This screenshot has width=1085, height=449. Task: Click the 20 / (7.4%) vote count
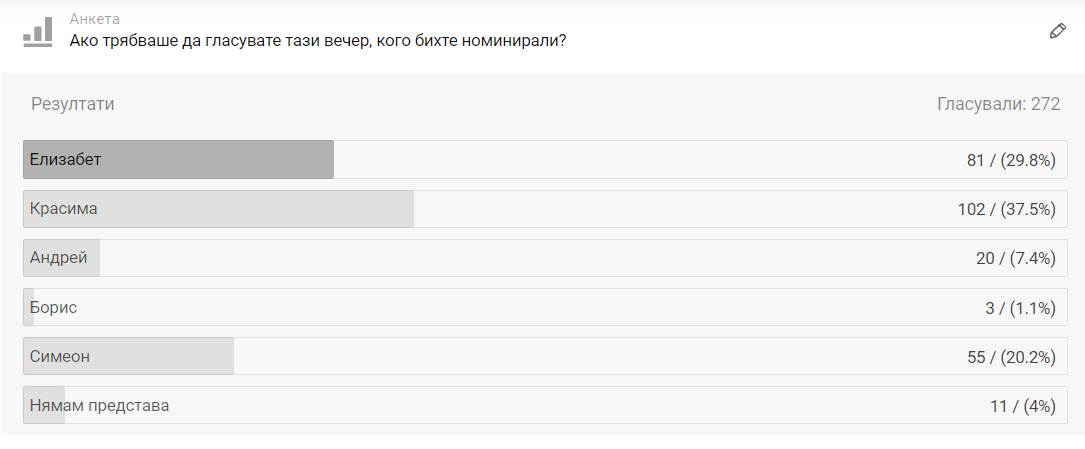[x=1016, y=259]
